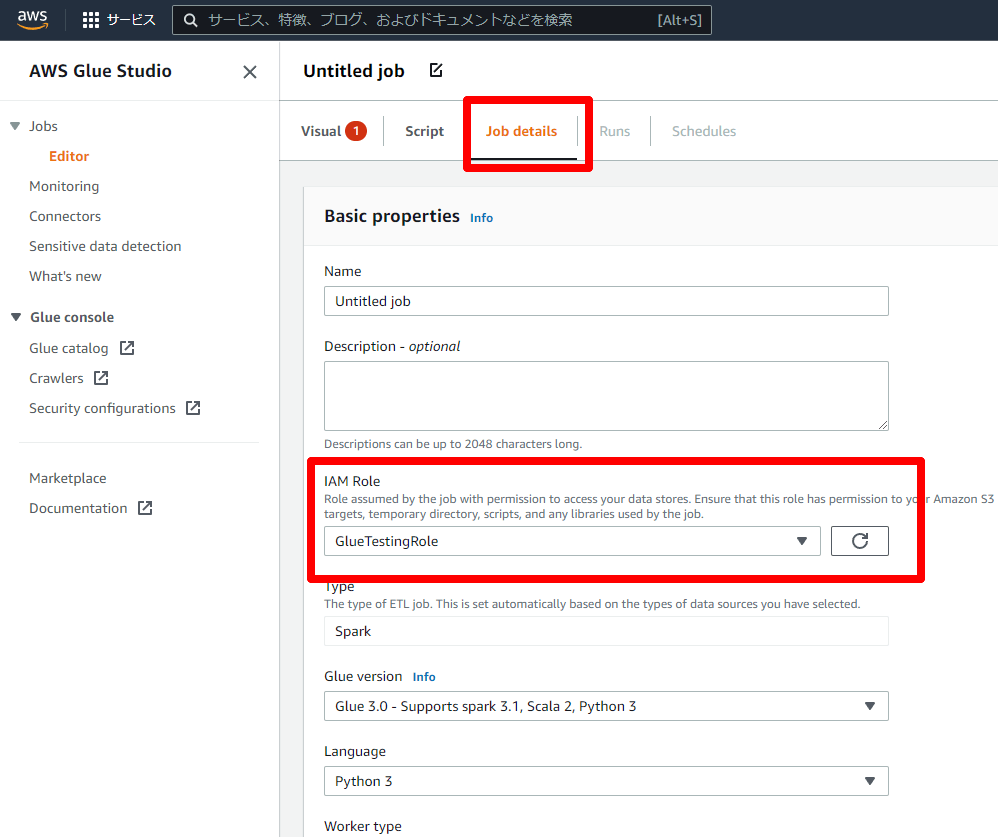Close the AWS Glue Studio sidebar
Image resolution: width=998 pixels, height=837 pixels.
(x=250, y=72)
